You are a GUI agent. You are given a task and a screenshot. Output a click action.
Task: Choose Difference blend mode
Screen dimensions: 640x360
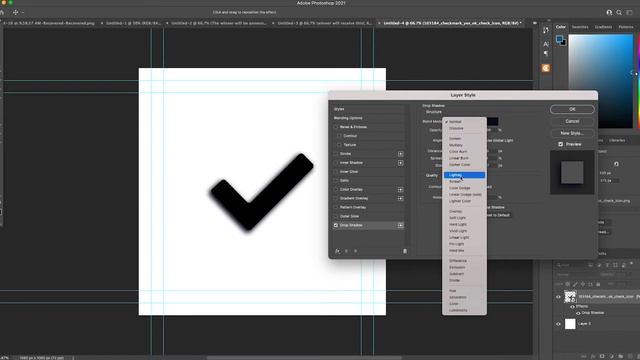coord(464,261)
